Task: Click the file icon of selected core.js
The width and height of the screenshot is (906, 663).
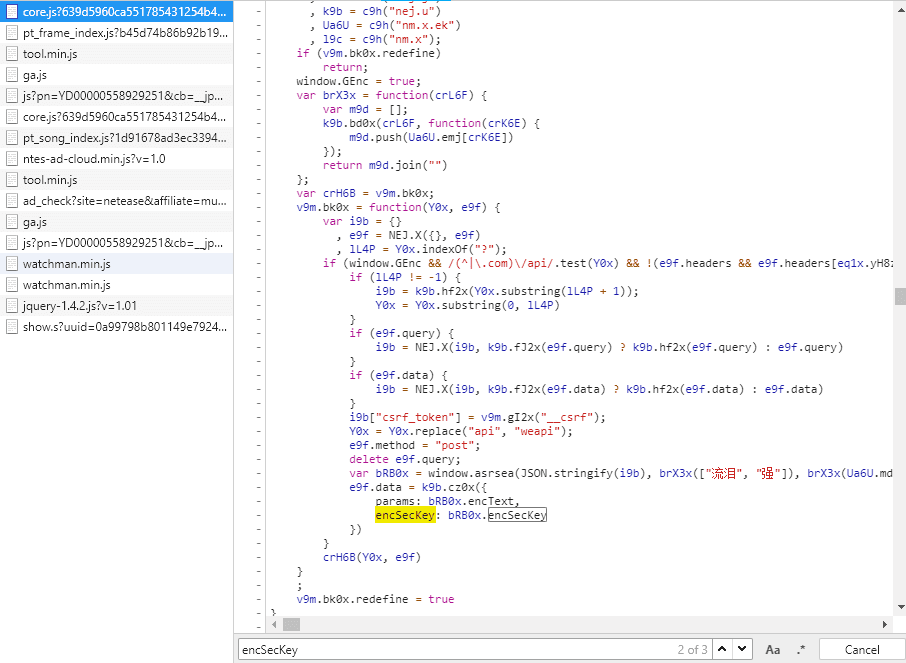Action: (x=12, y=12)
